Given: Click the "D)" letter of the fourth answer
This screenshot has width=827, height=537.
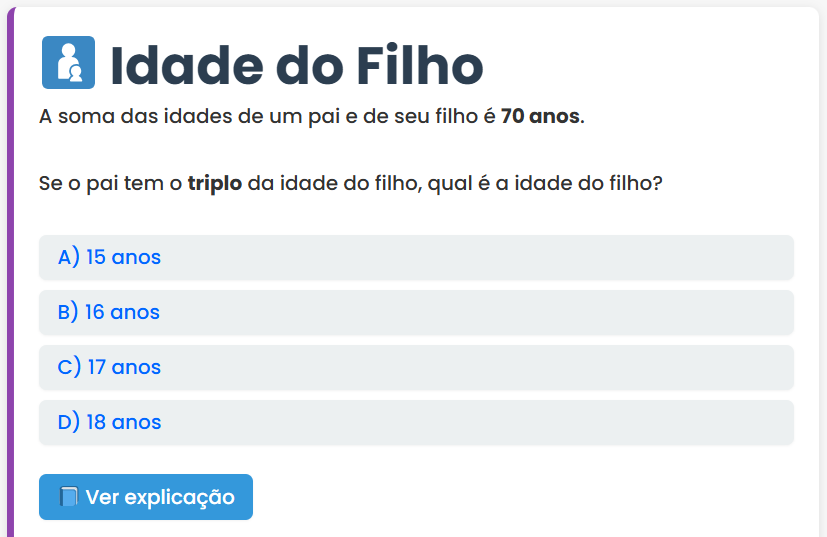Looking at the screenshot, I should coord(69,422).
